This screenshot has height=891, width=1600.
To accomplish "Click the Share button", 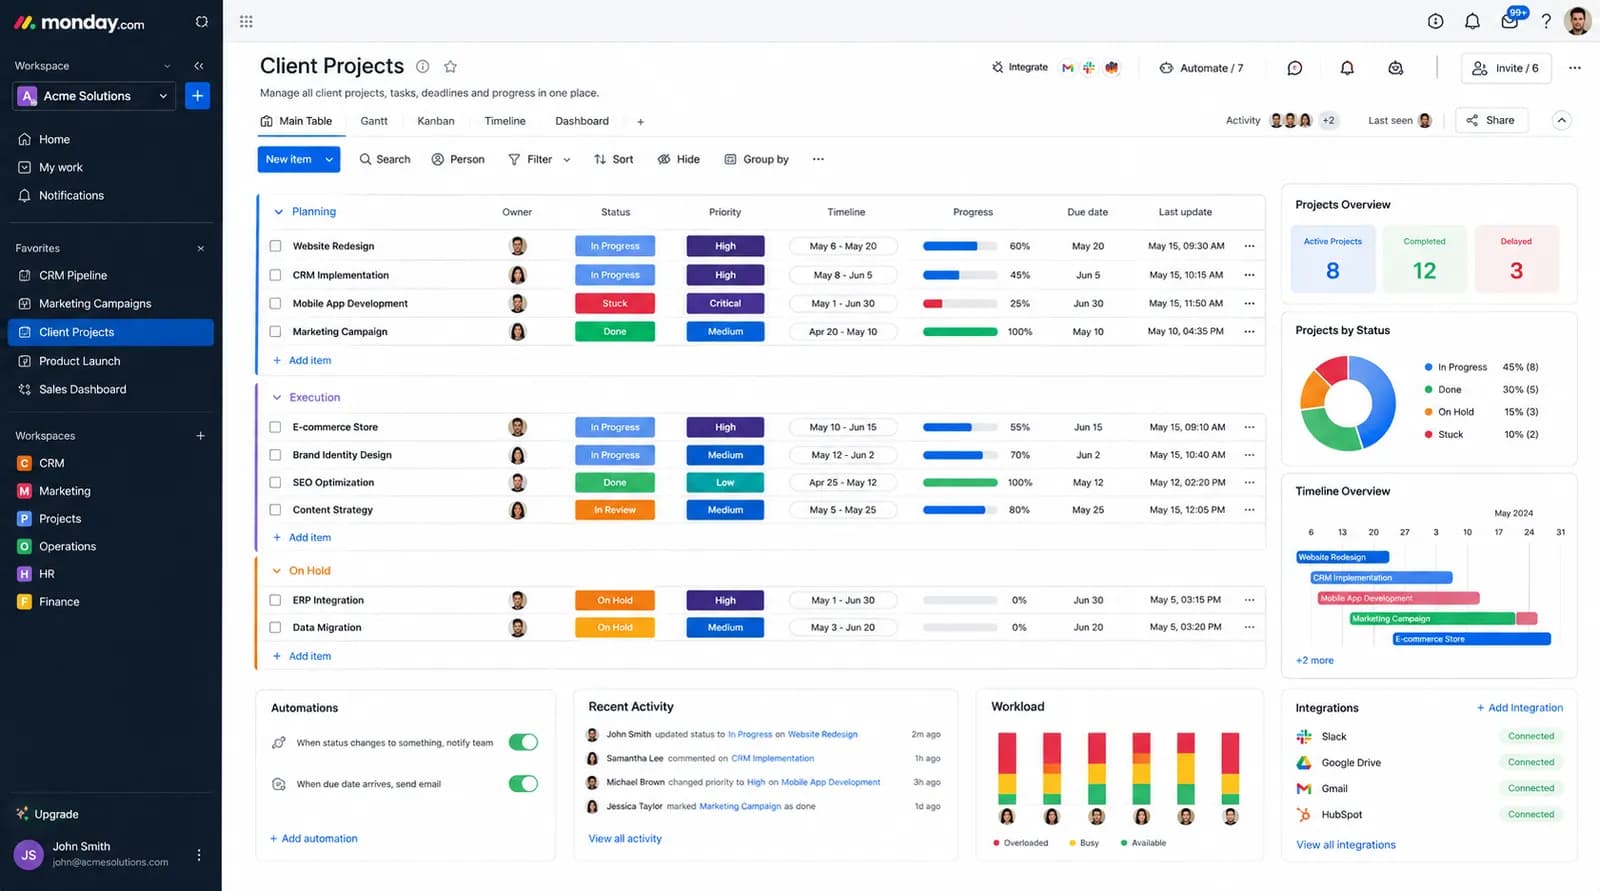I will coord(1490,120).
